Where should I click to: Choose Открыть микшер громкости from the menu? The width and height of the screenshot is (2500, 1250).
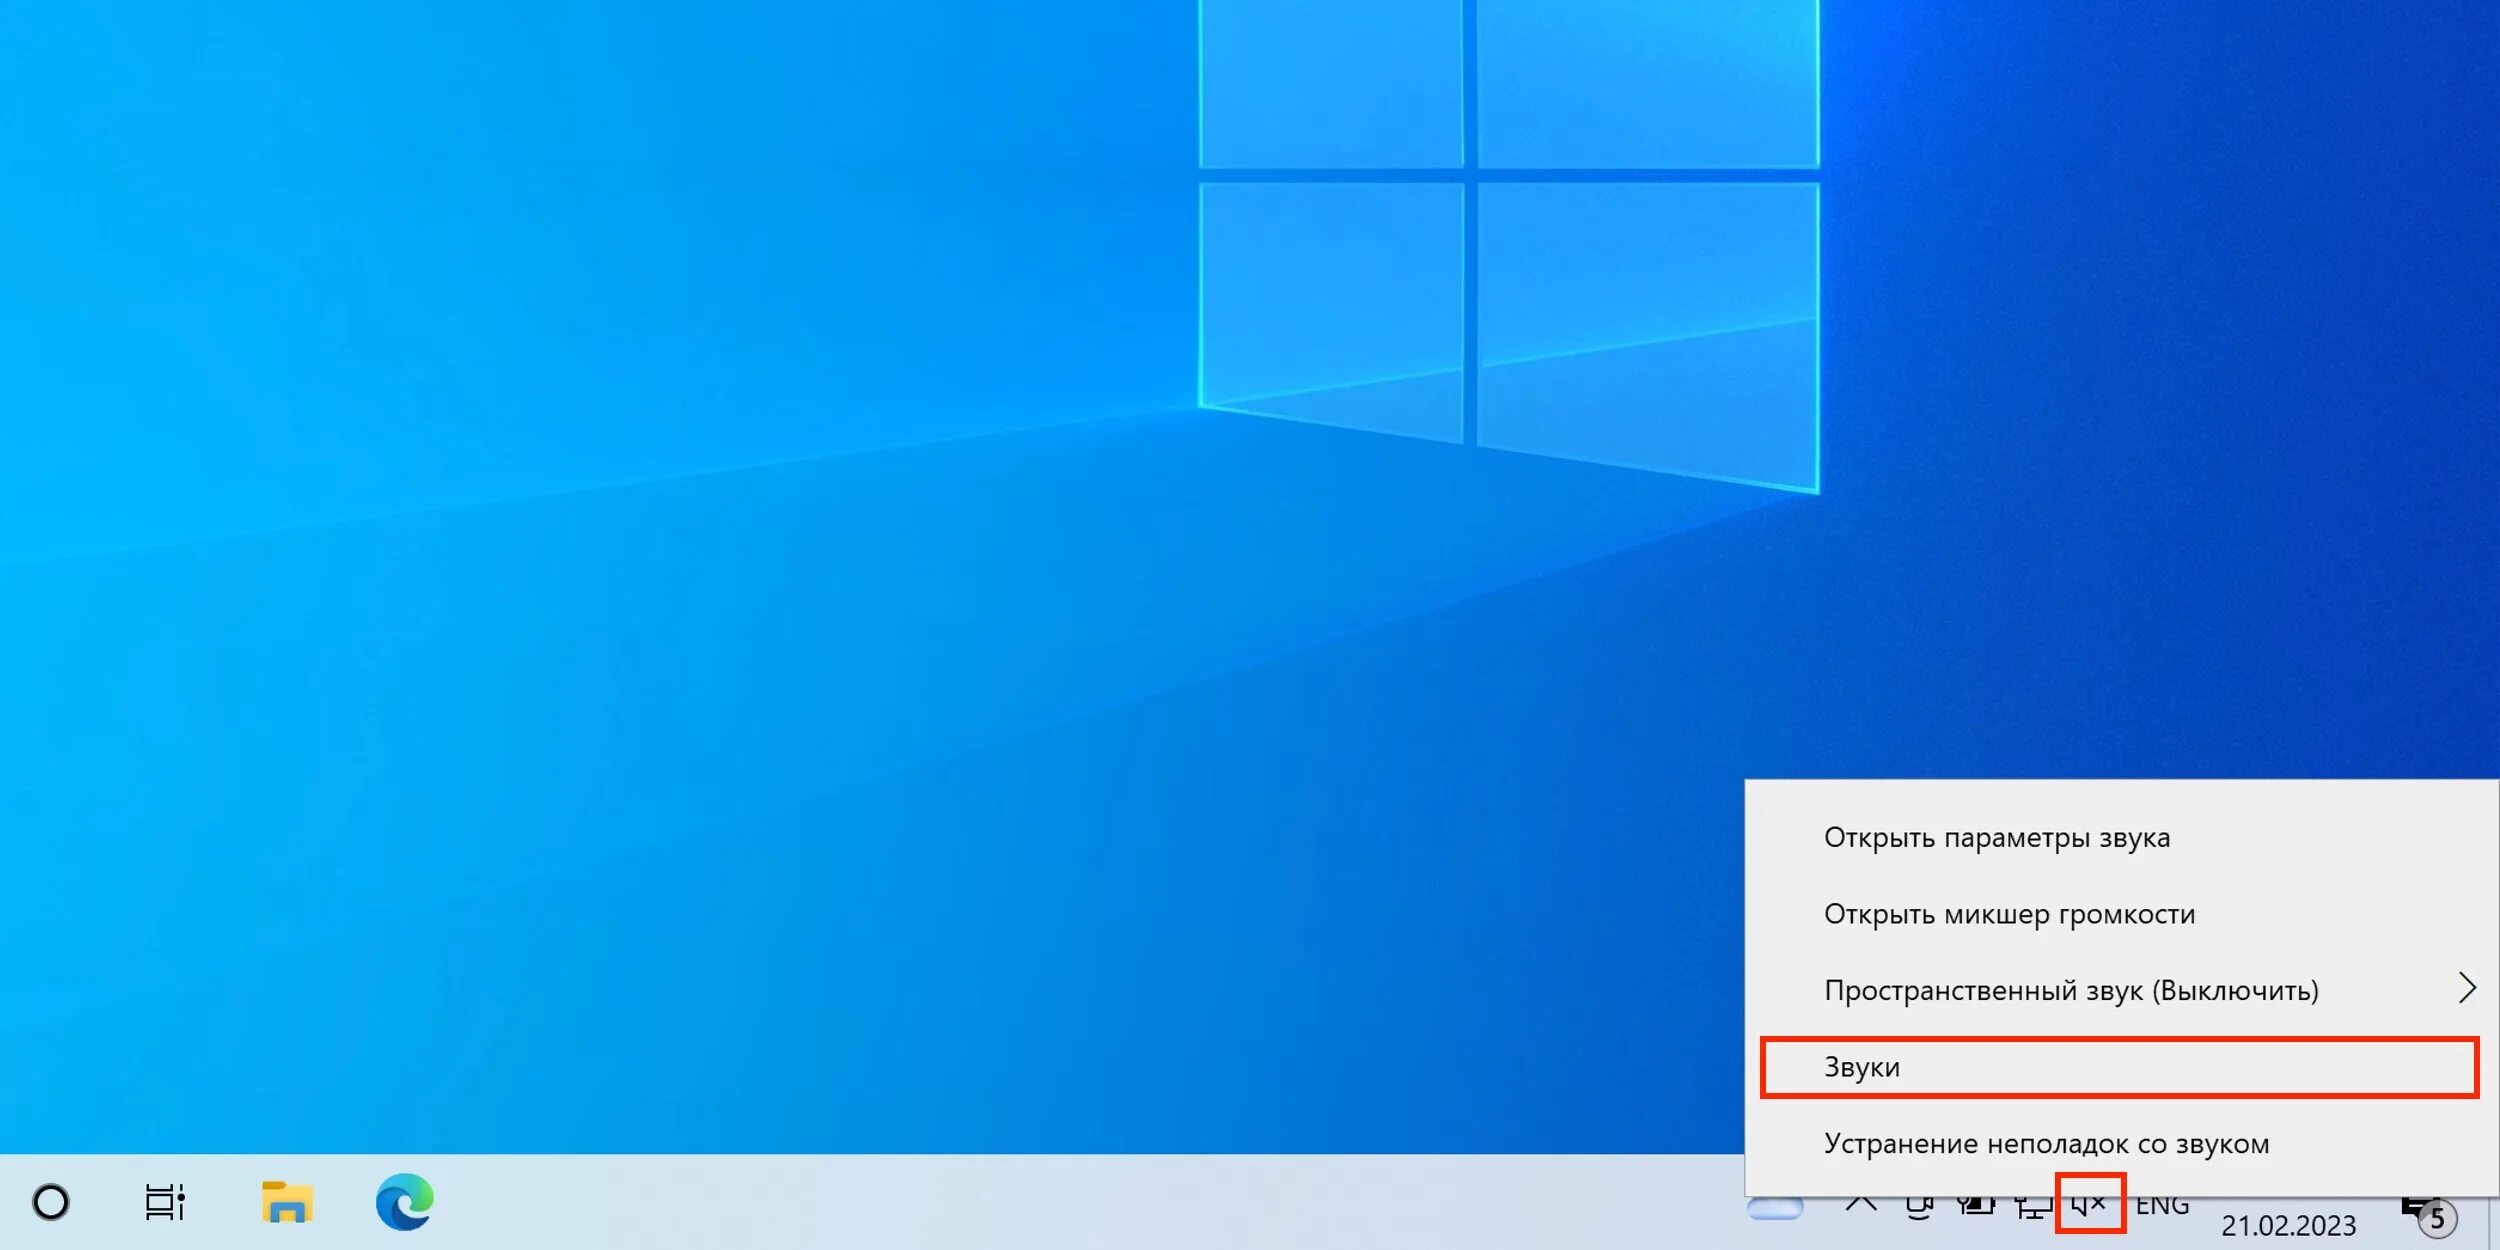point(2009,914)
